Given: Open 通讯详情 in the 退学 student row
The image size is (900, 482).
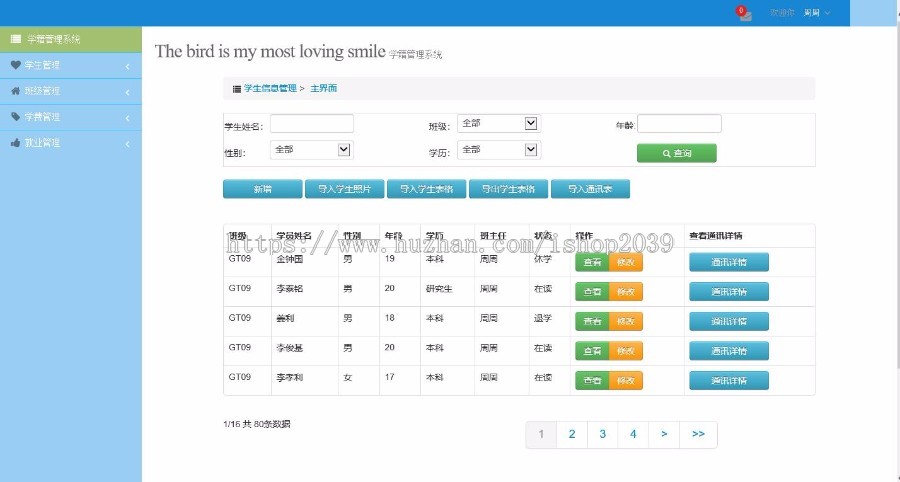Looking at the screenshot, I should [x=729, y=321].
